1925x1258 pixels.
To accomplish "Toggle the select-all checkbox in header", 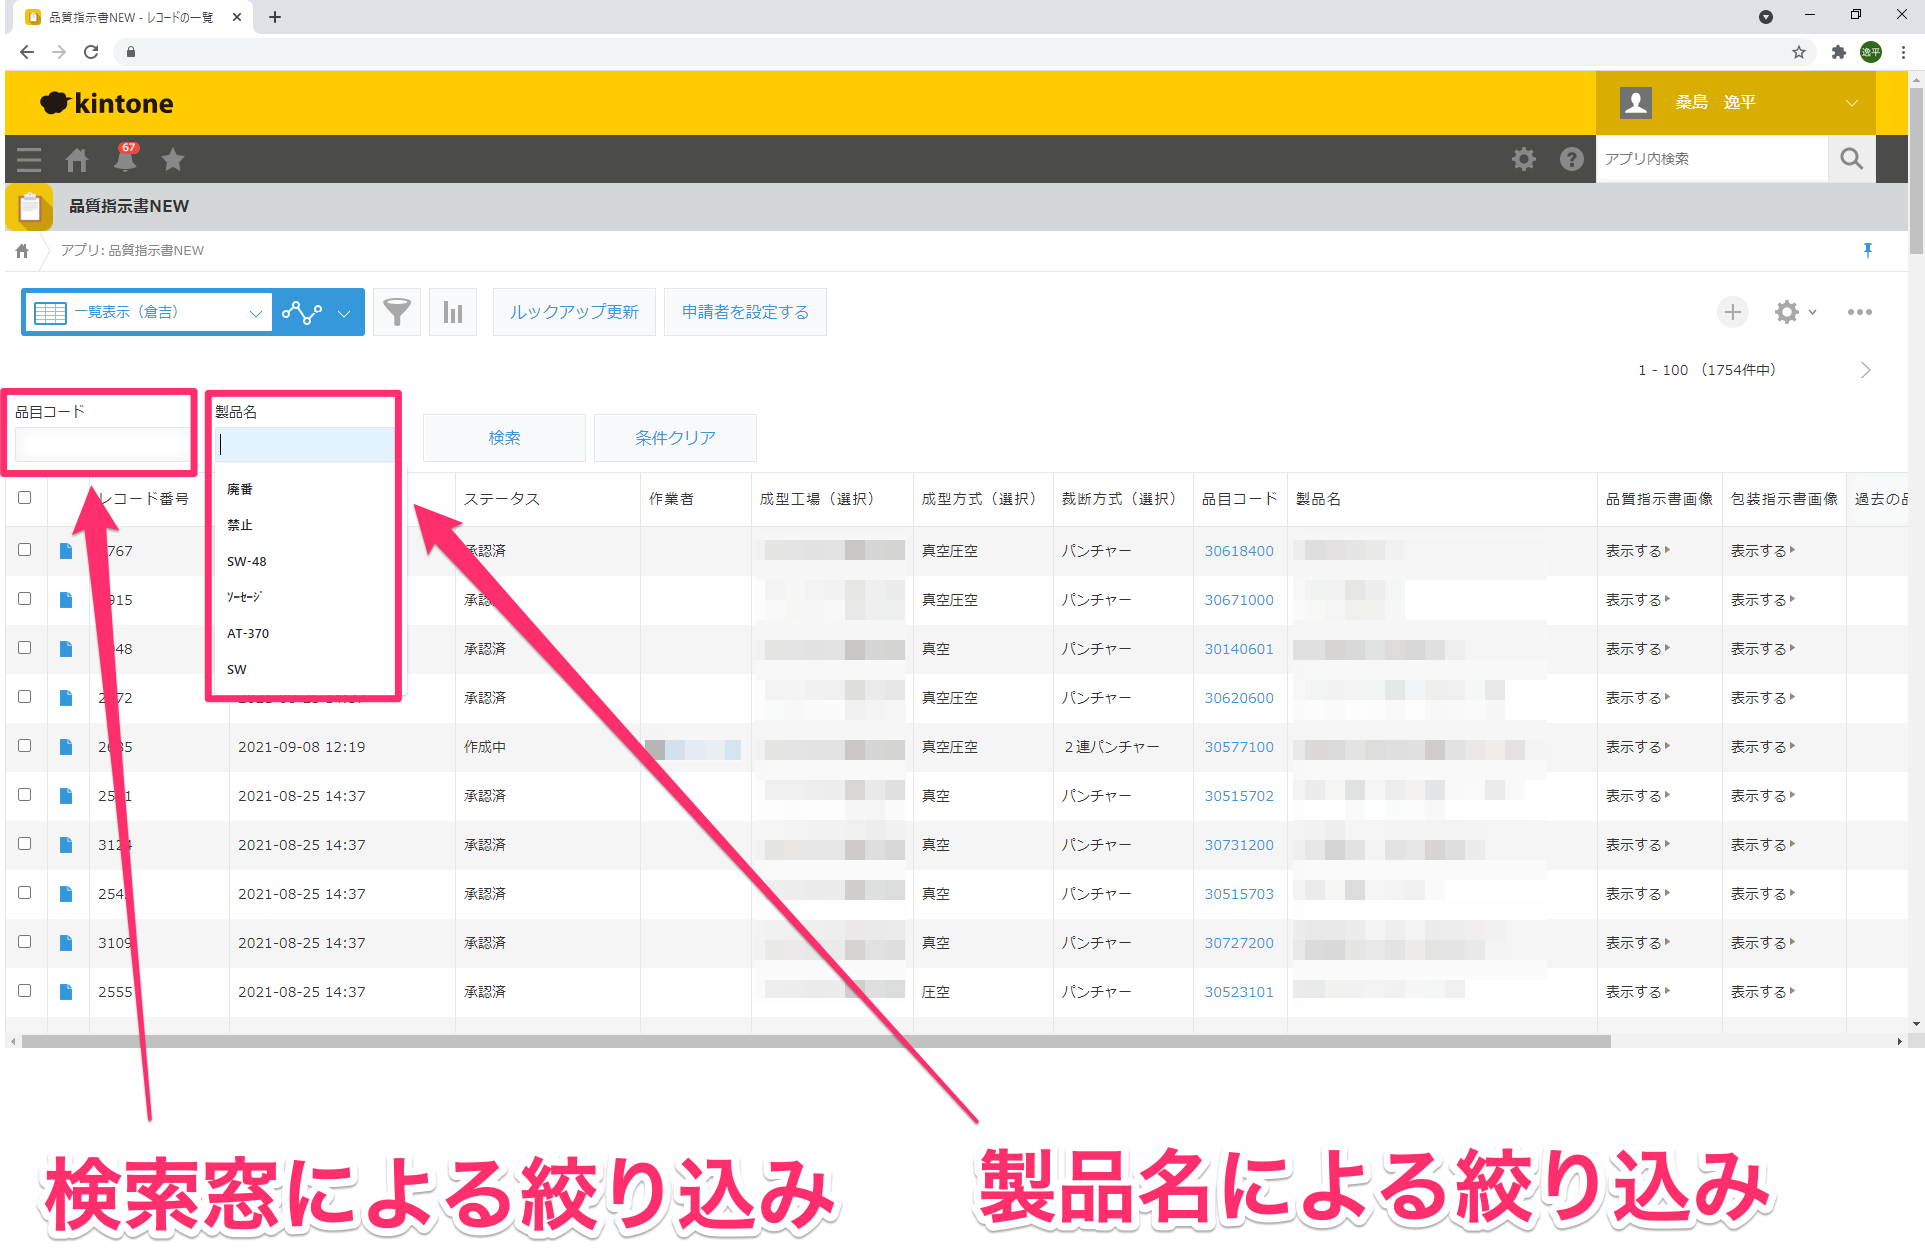I will point(25,498).
